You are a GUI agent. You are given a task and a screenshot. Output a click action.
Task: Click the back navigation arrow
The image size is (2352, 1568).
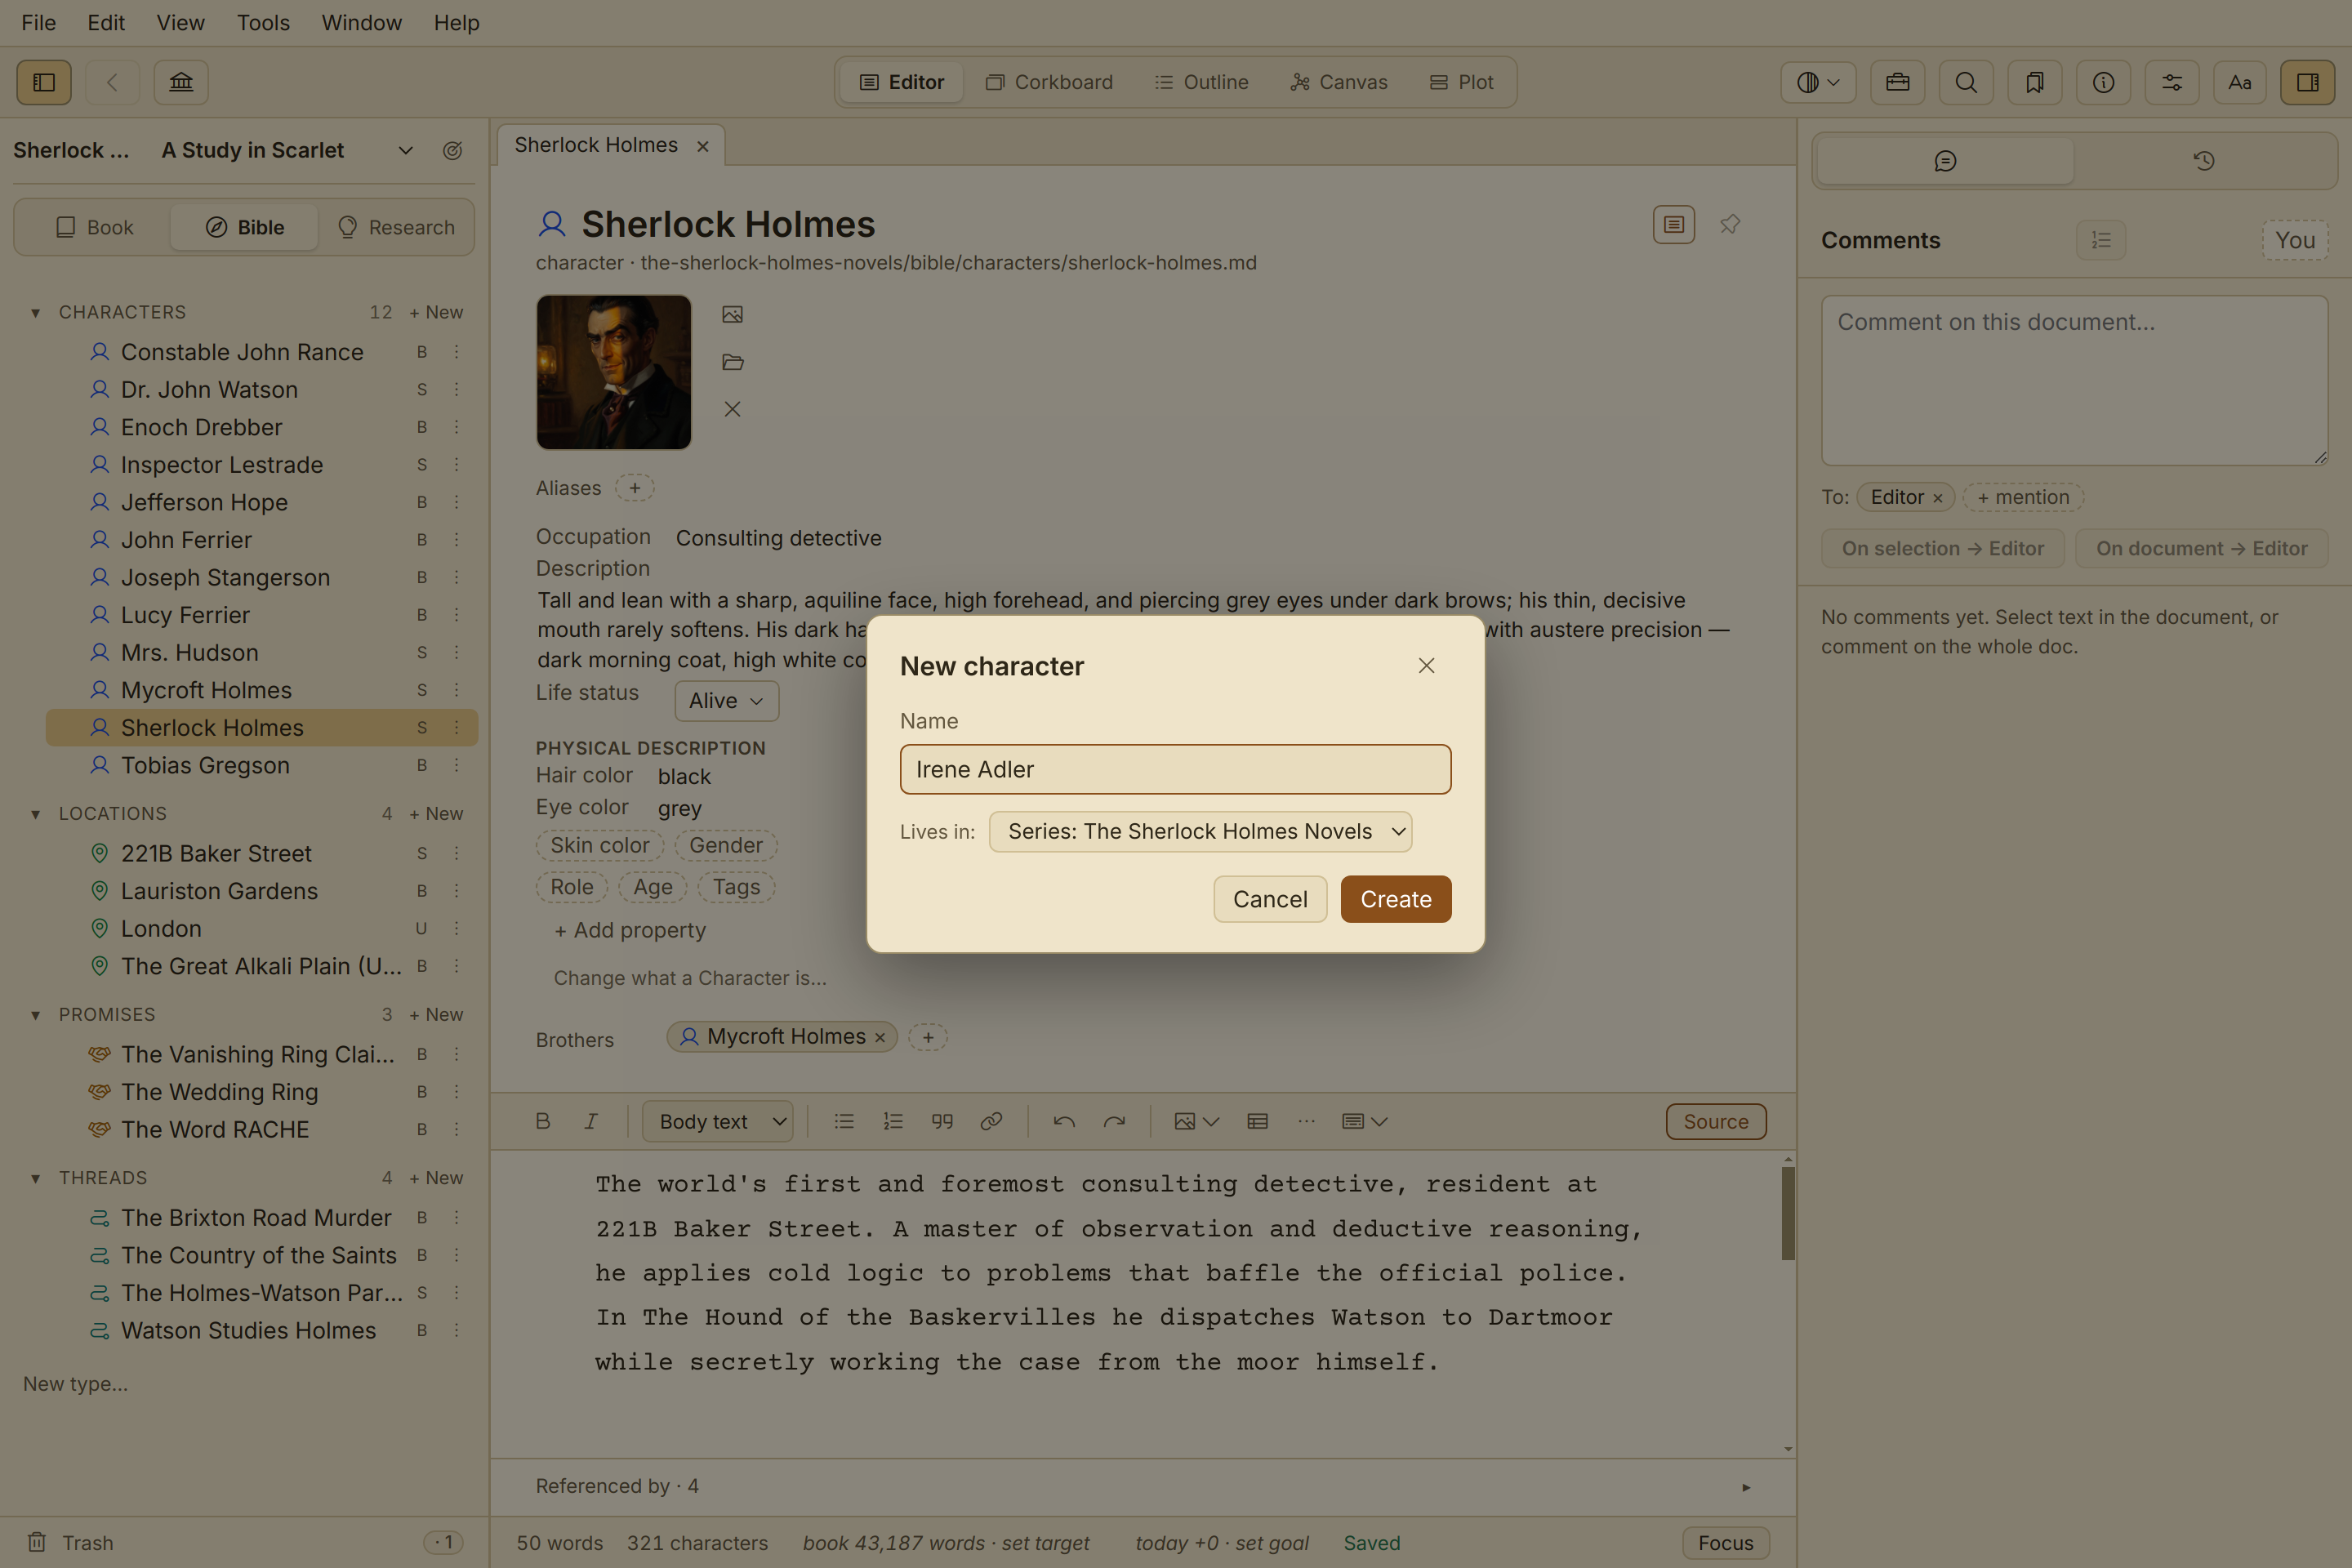coord(112,82)
